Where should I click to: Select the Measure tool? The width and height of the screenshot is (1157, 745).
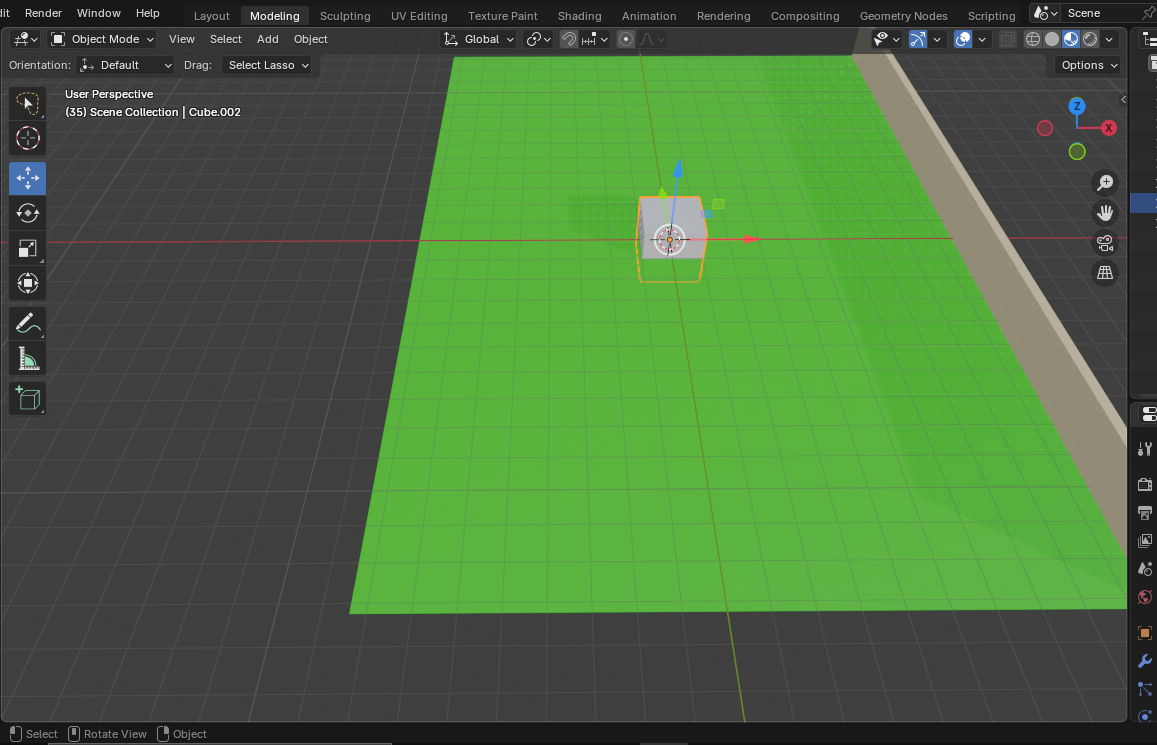tap(27, 359)
